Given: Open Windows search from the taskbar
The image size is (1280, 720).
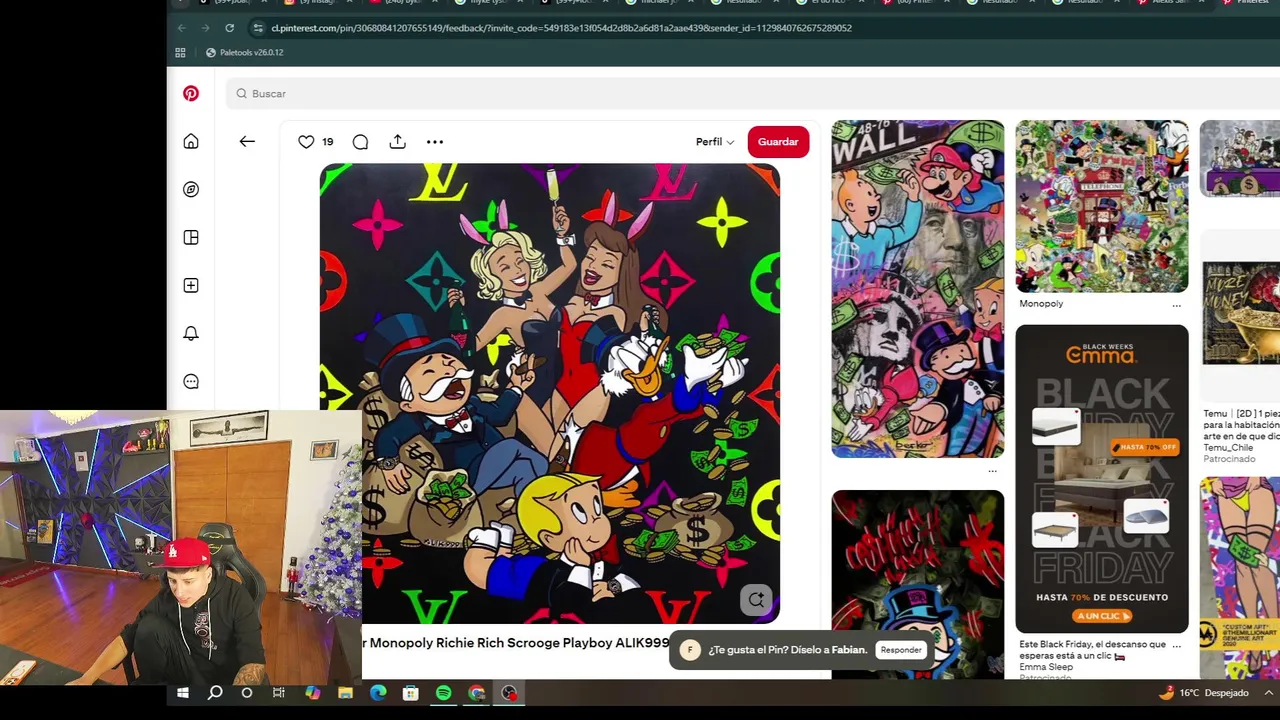Looking at the screenshot, I should [215, 693].
